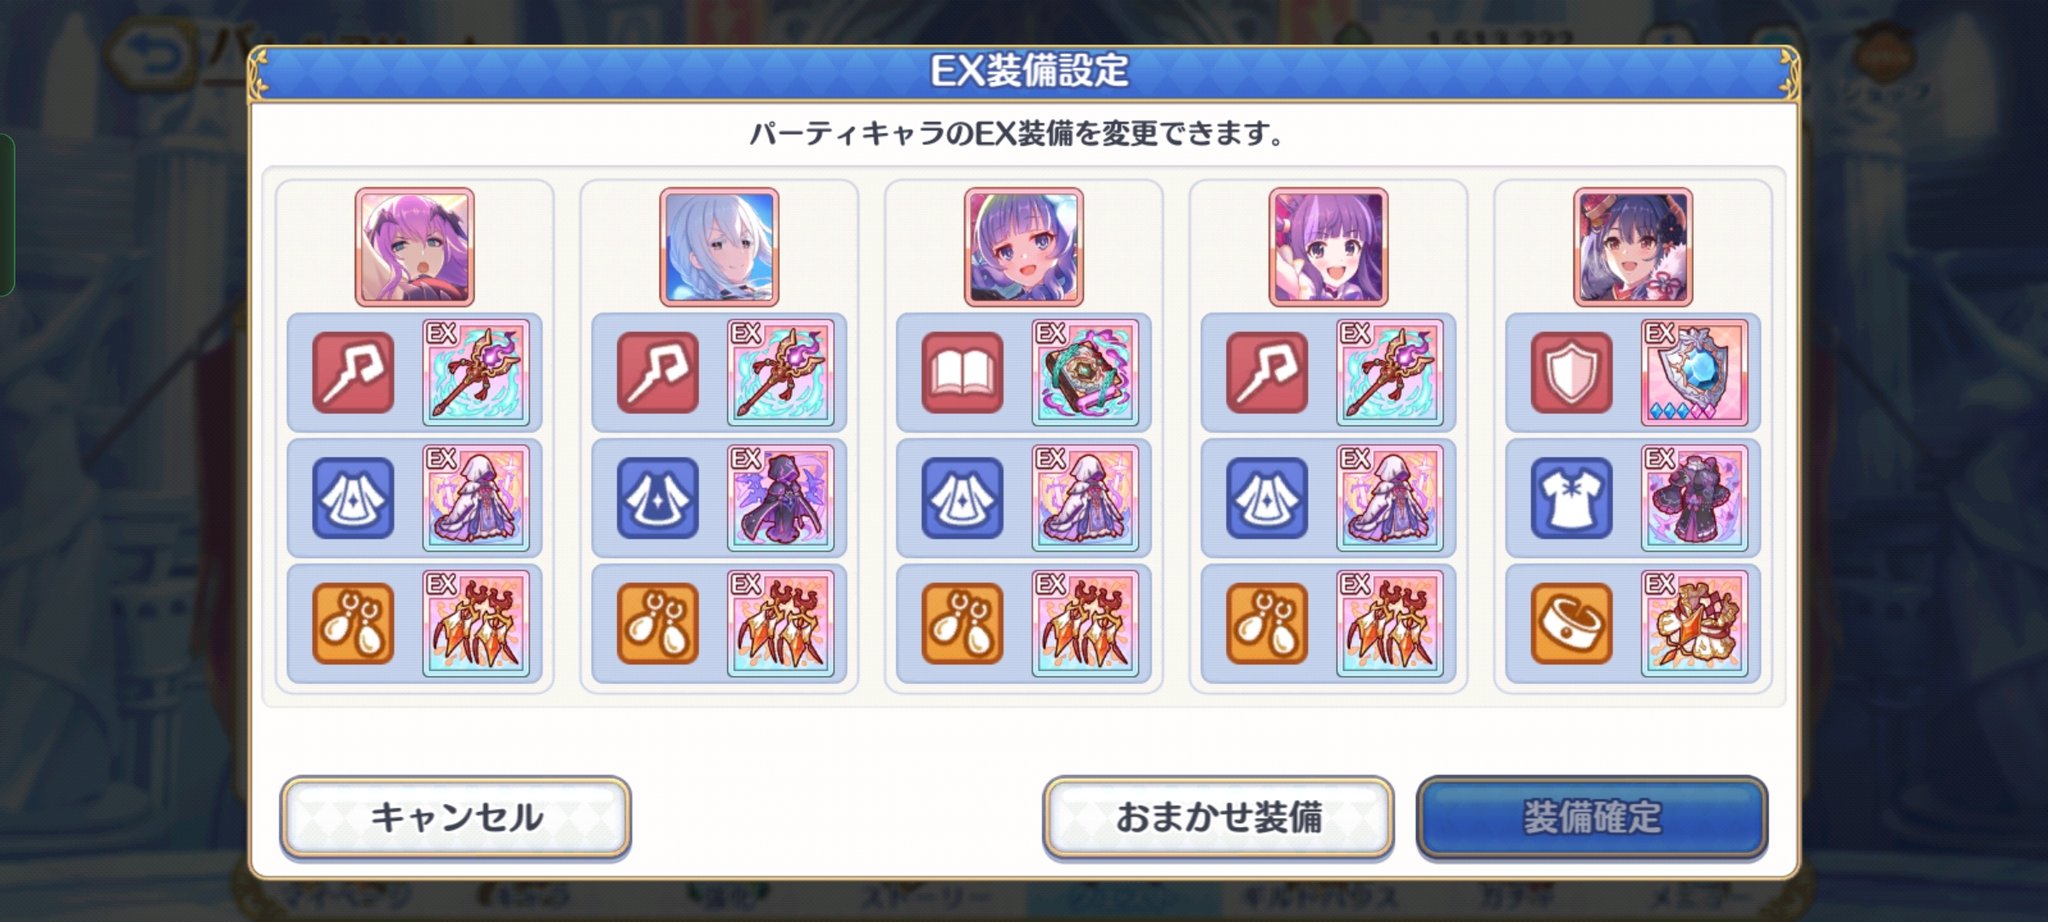Select the white hooded EX robe for the fourth character

tap(1390, 498)
